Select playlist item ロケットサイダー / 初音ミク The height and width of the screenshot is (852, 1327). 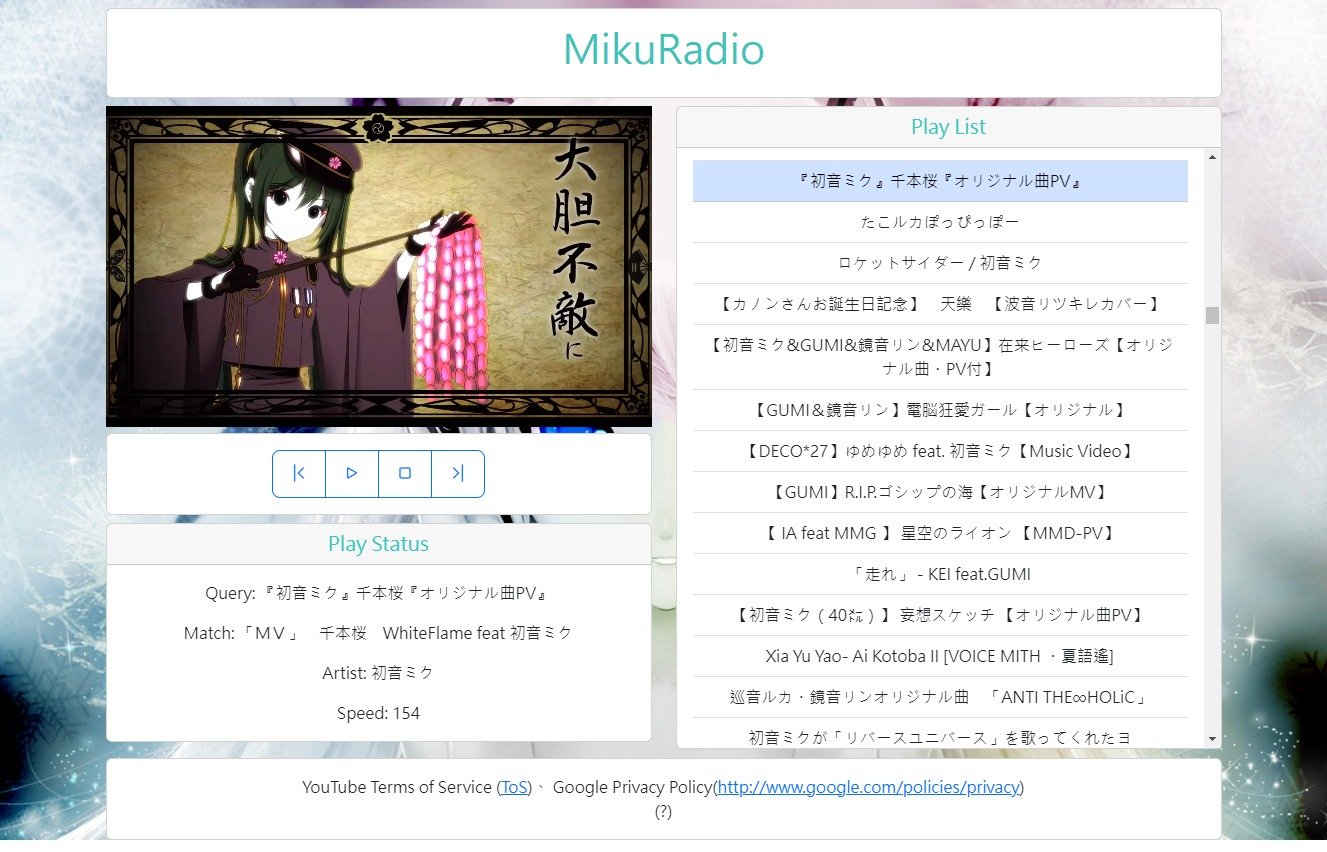940,263
